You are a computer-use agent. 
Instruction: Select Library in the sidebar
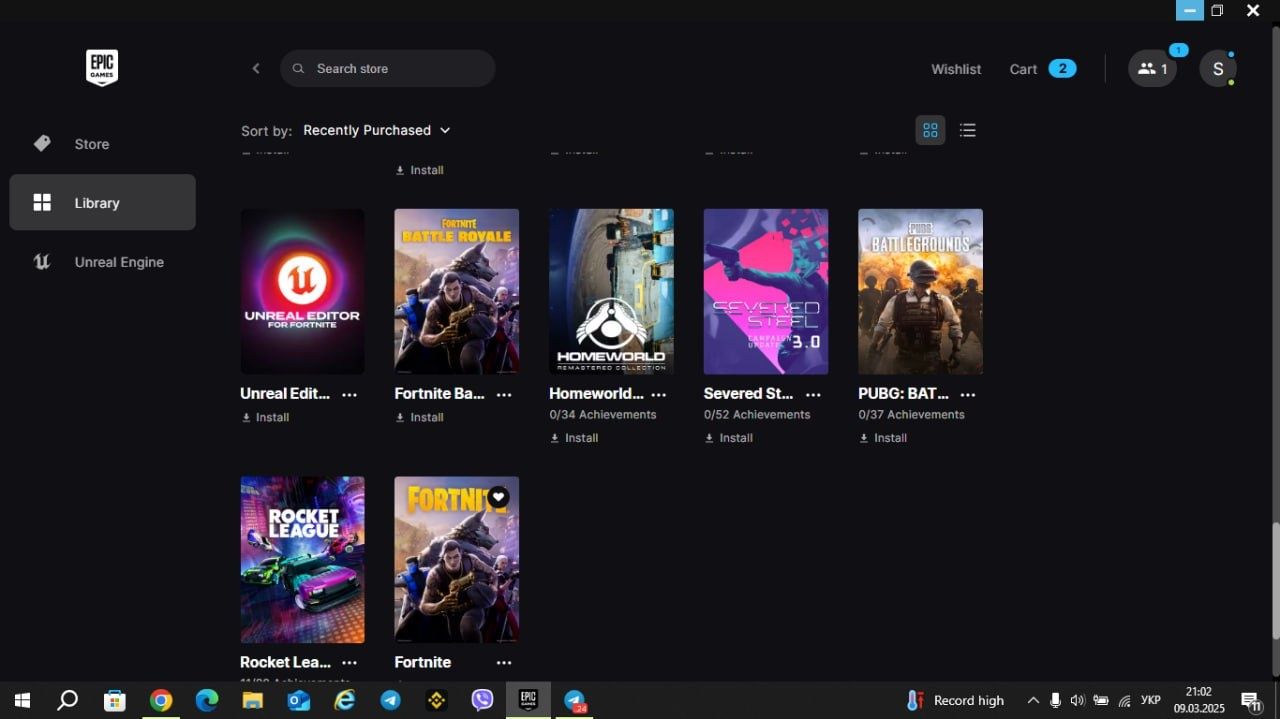tap(102, 203)
